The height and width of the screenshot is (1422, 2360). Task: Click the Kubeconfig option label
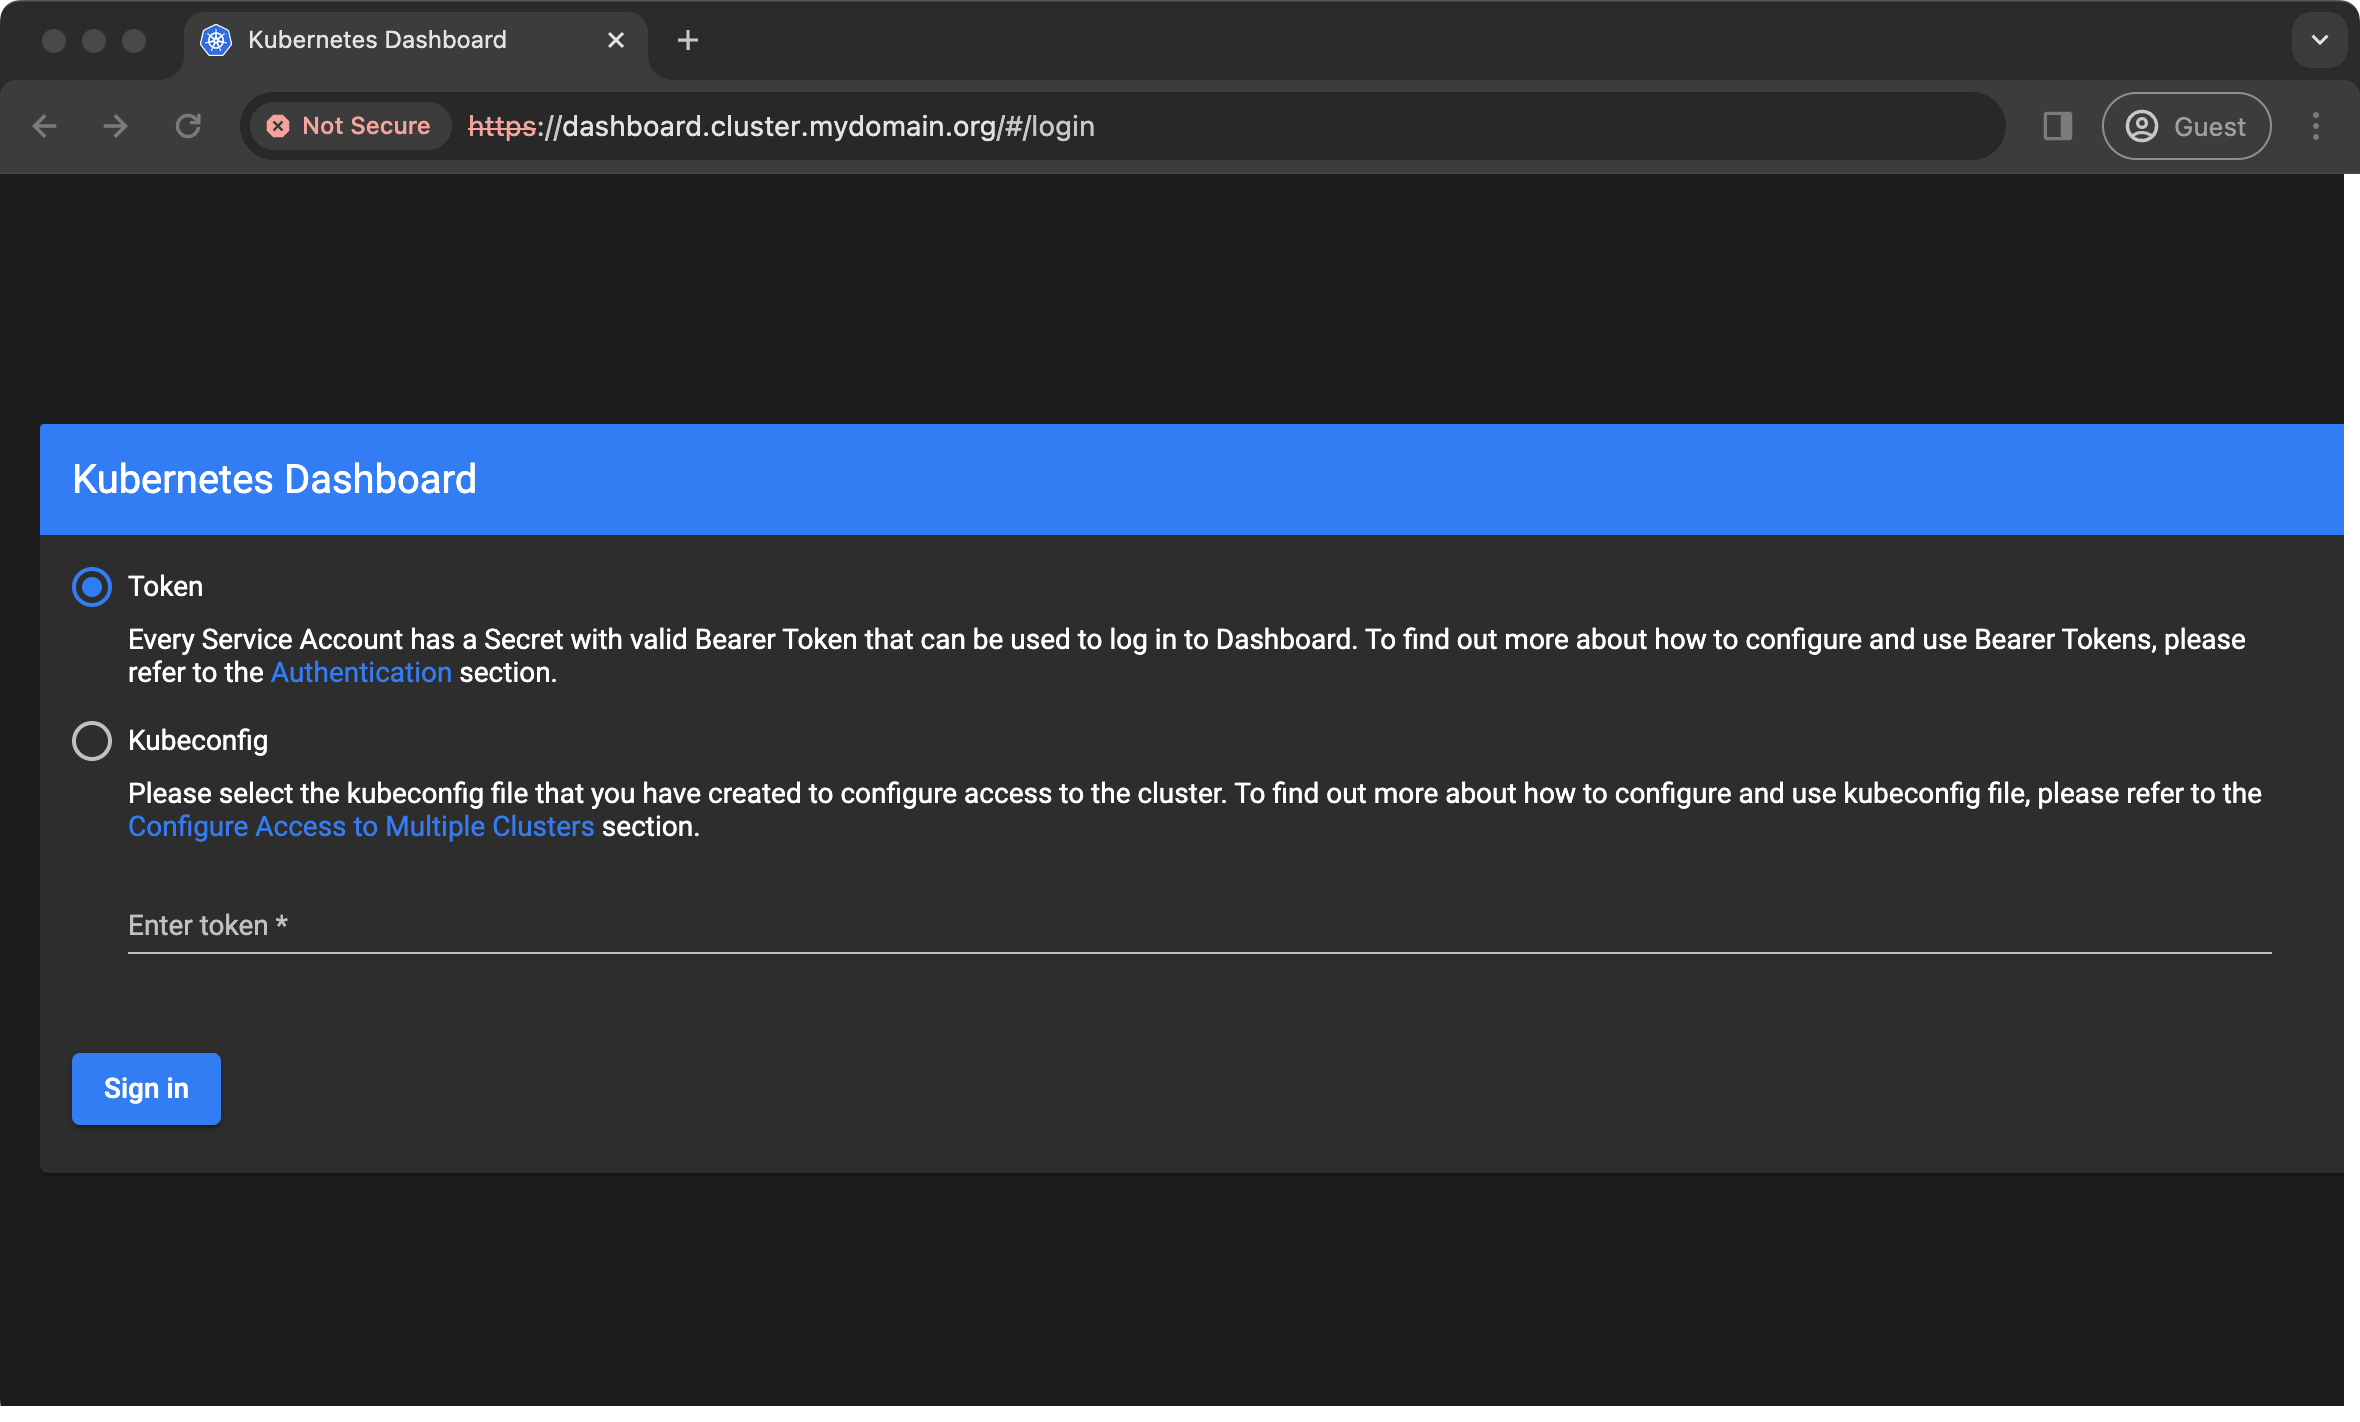click(x=198, y=740)
